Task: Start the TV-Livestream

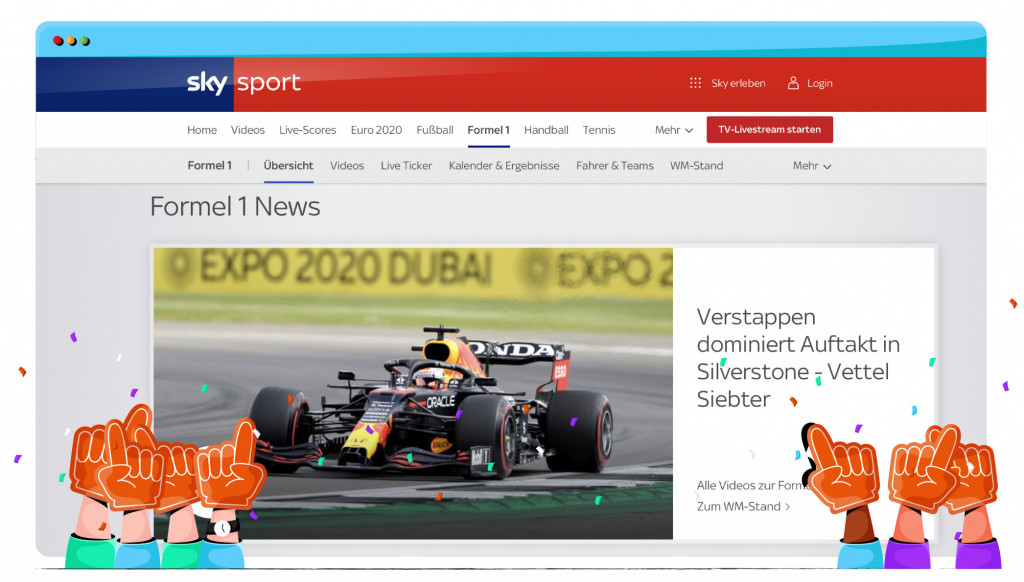Action: [x=769, y=129]
